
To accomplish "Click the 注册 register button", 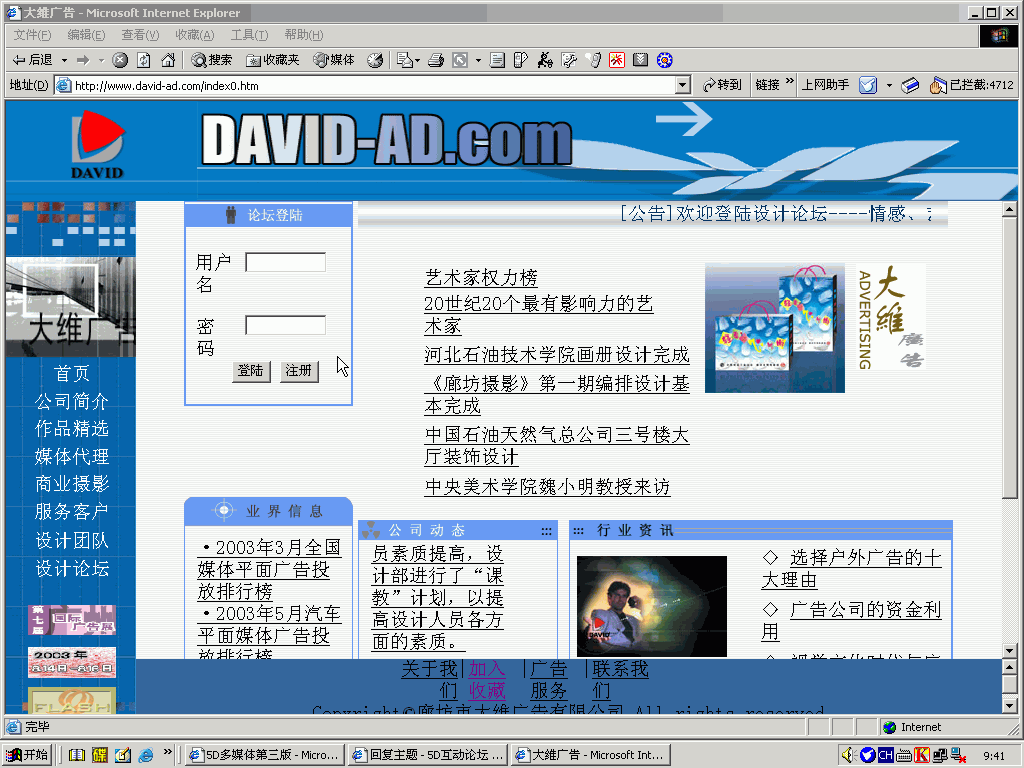I will pyautogui.click(x=299, y=371).
